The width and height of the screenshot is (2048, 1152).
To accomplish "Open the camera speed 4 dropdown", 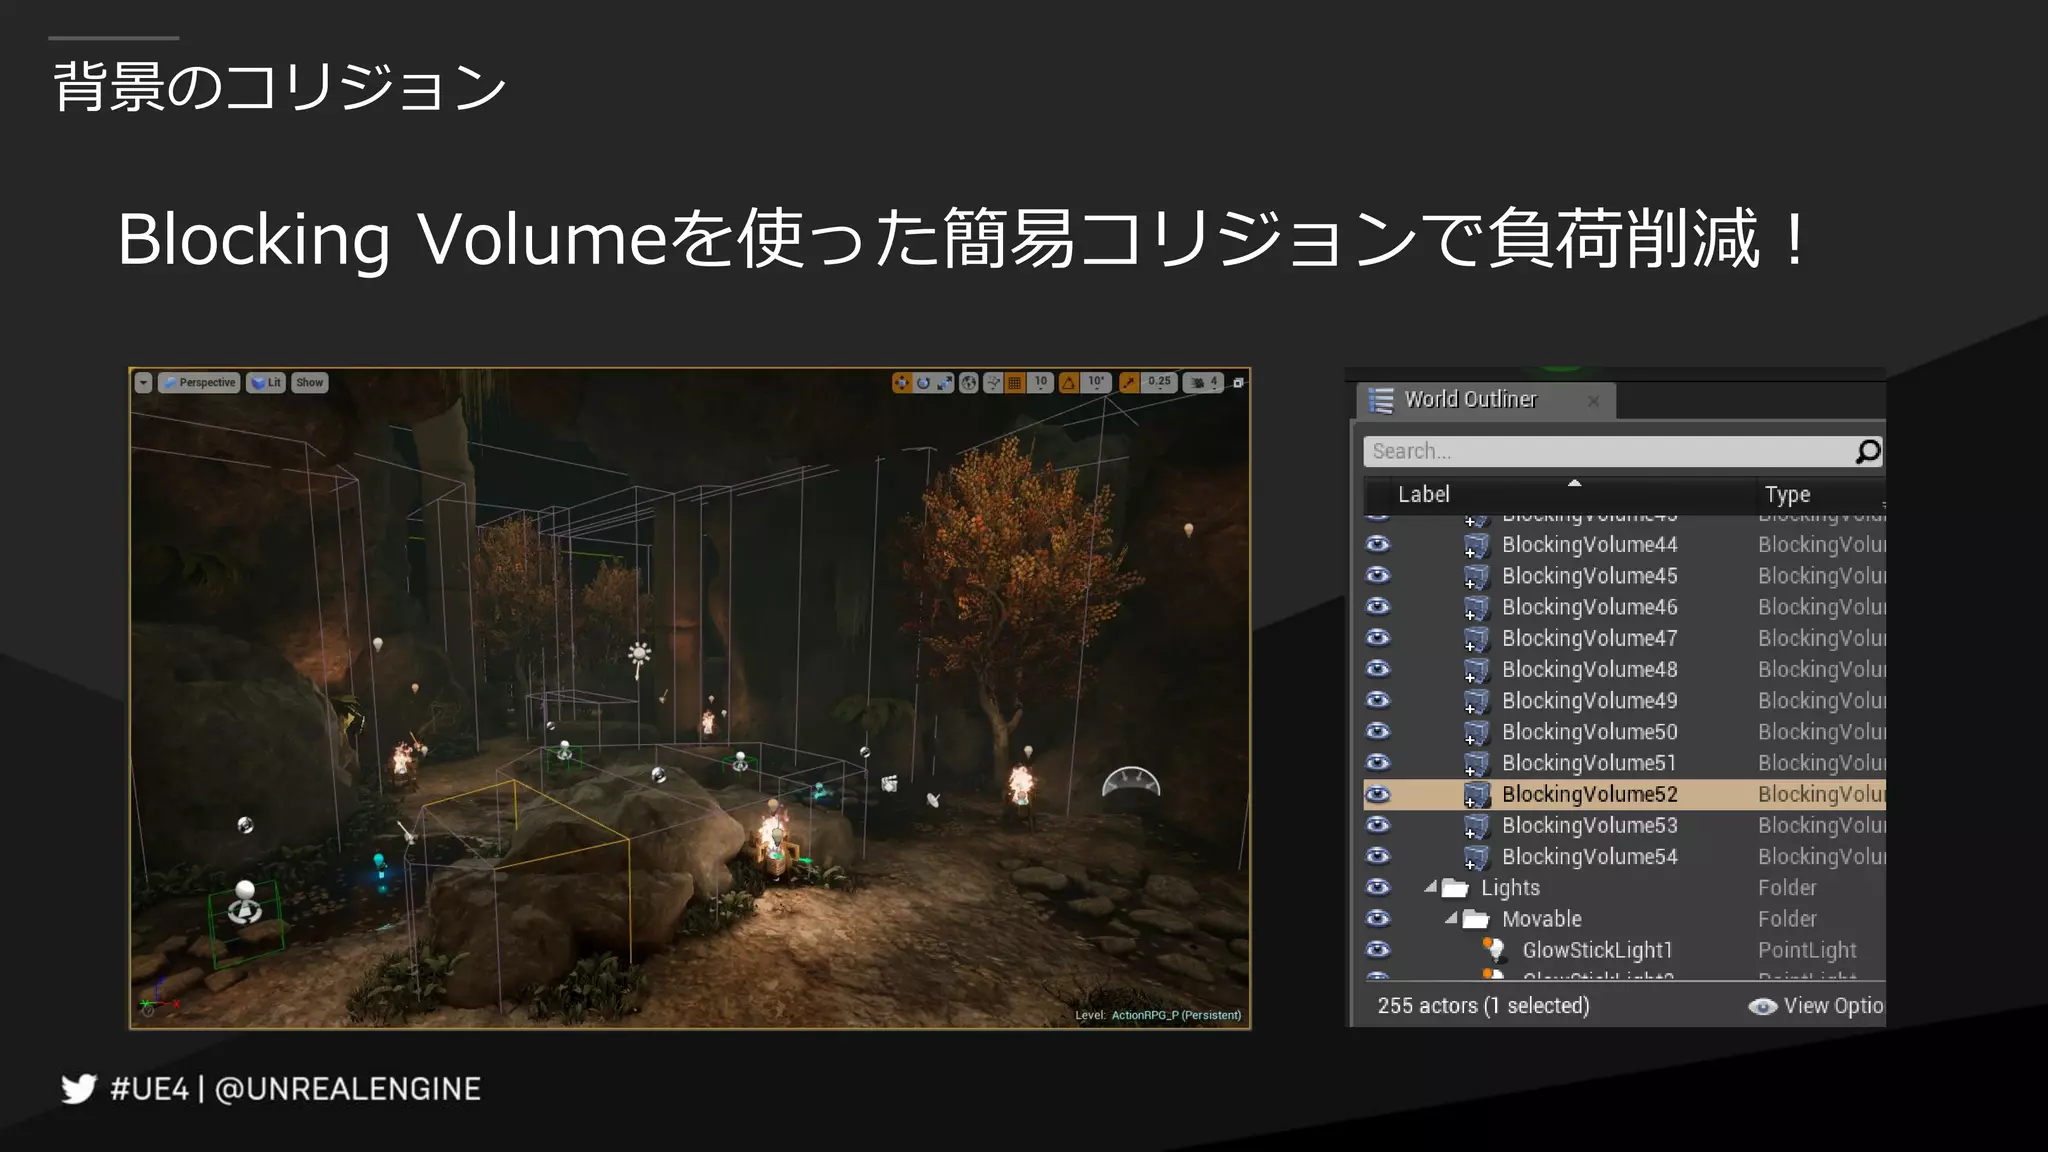I will tap(1203, 382).
